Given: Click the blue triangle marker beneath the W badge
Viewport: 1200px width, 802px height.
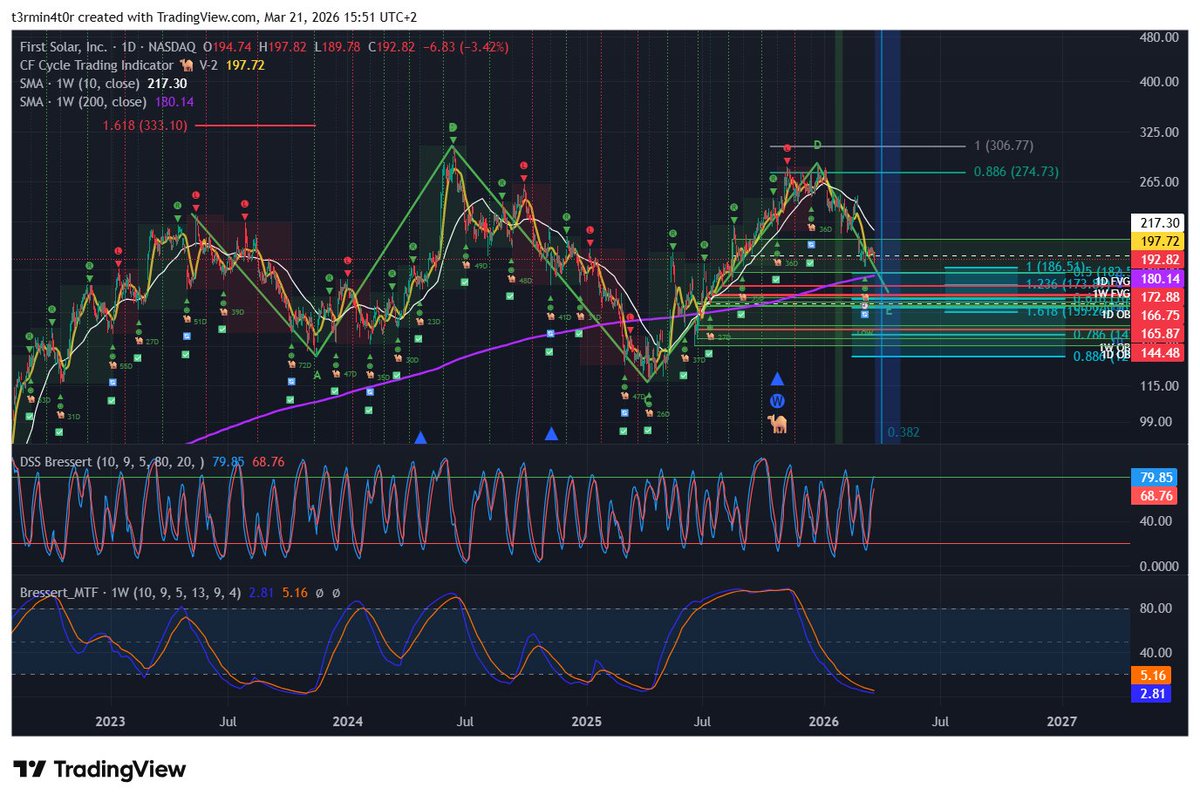Looking at the screenshot, I should (x=777, y=380).
